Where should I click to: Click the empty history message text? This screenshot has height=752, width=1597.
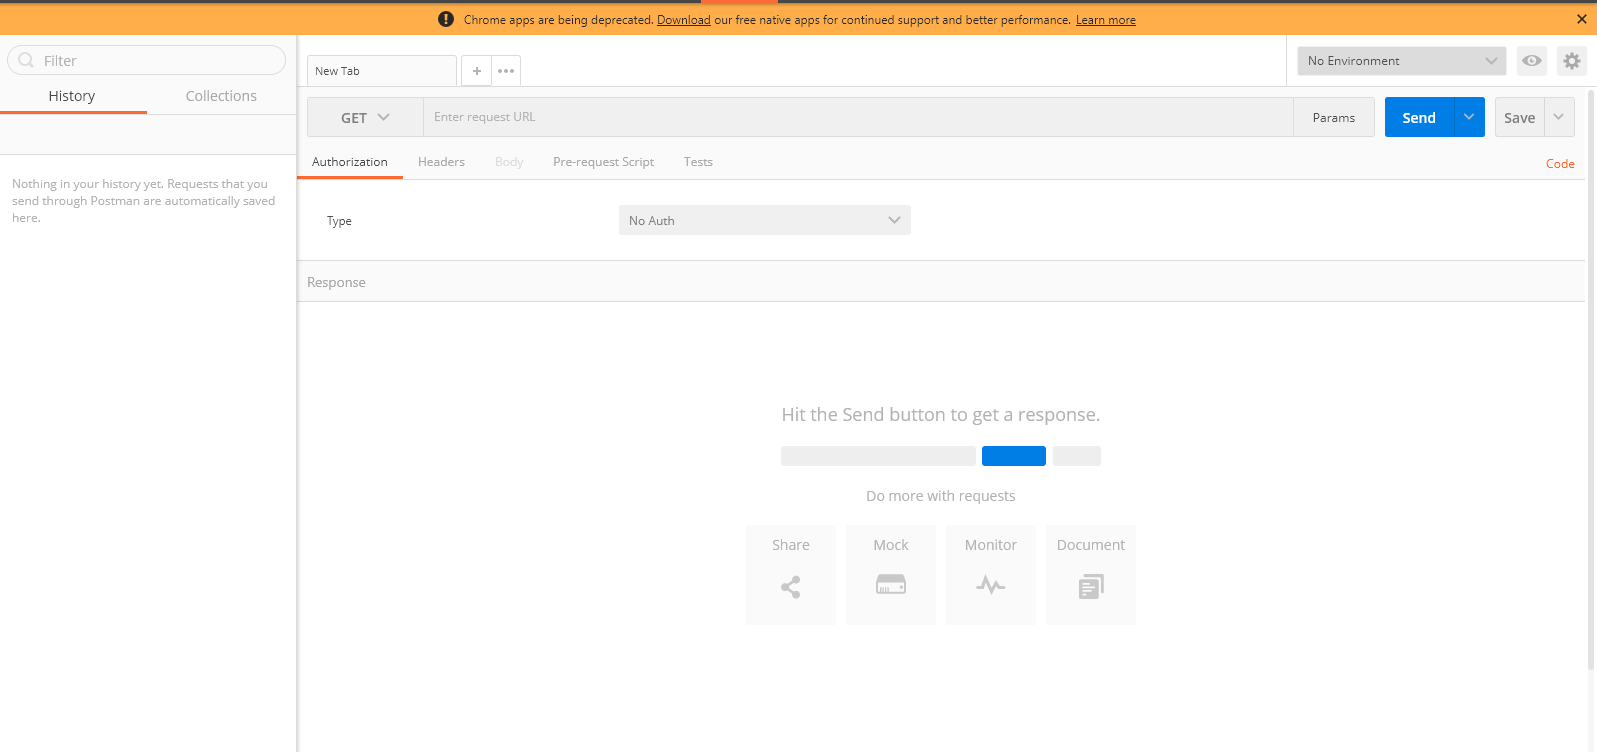(x=143, y=201)
